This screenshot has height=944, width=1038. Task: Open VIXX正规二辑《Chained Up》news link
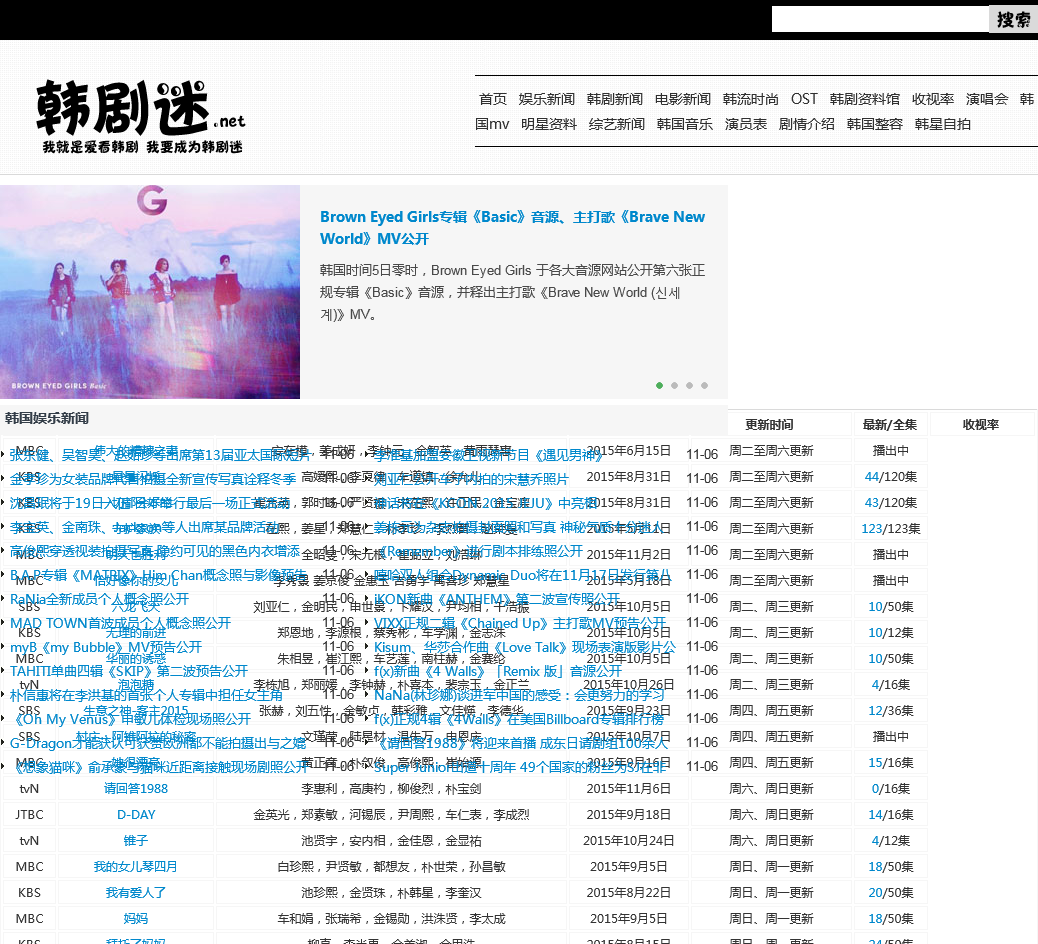pos(520,623)
